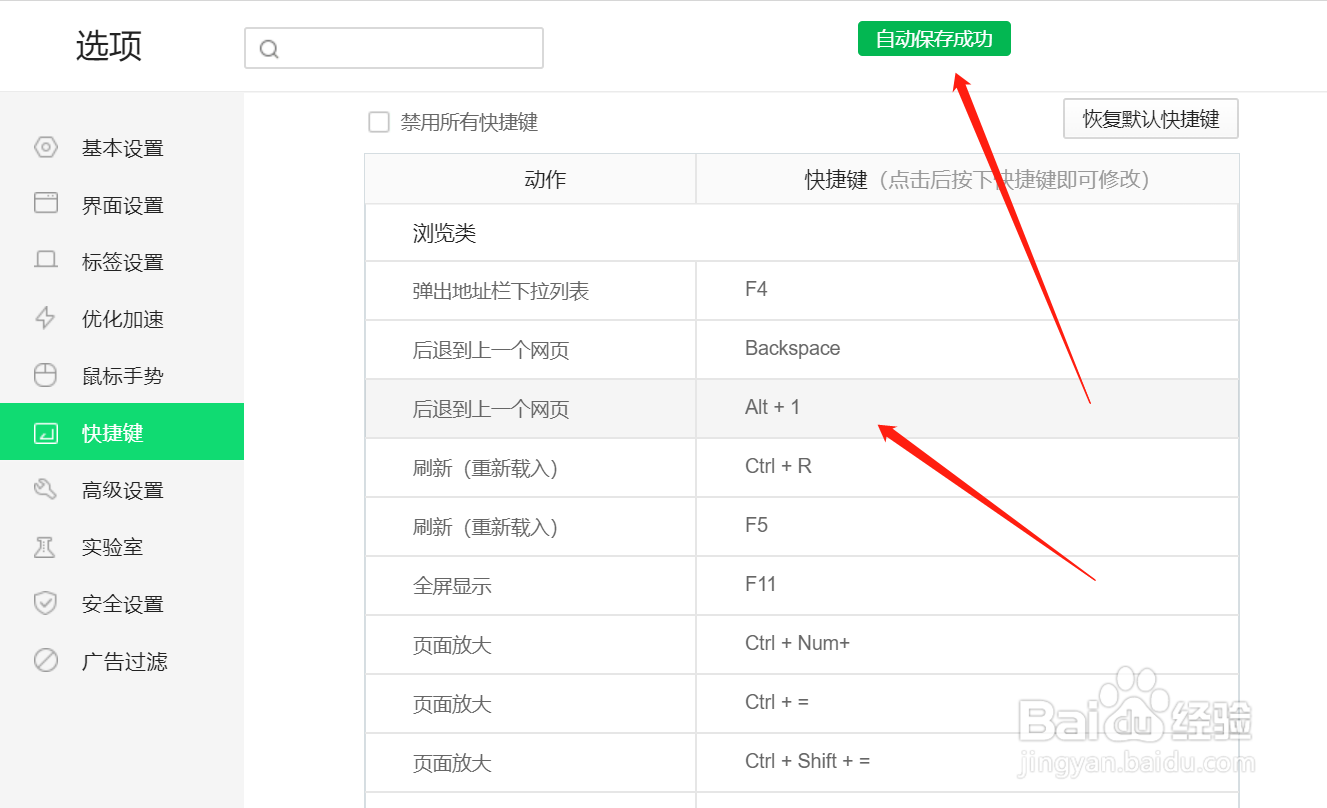1327x808 pixels.
Task: Open 安全设置 in sidebar
Action: point(122,604)
